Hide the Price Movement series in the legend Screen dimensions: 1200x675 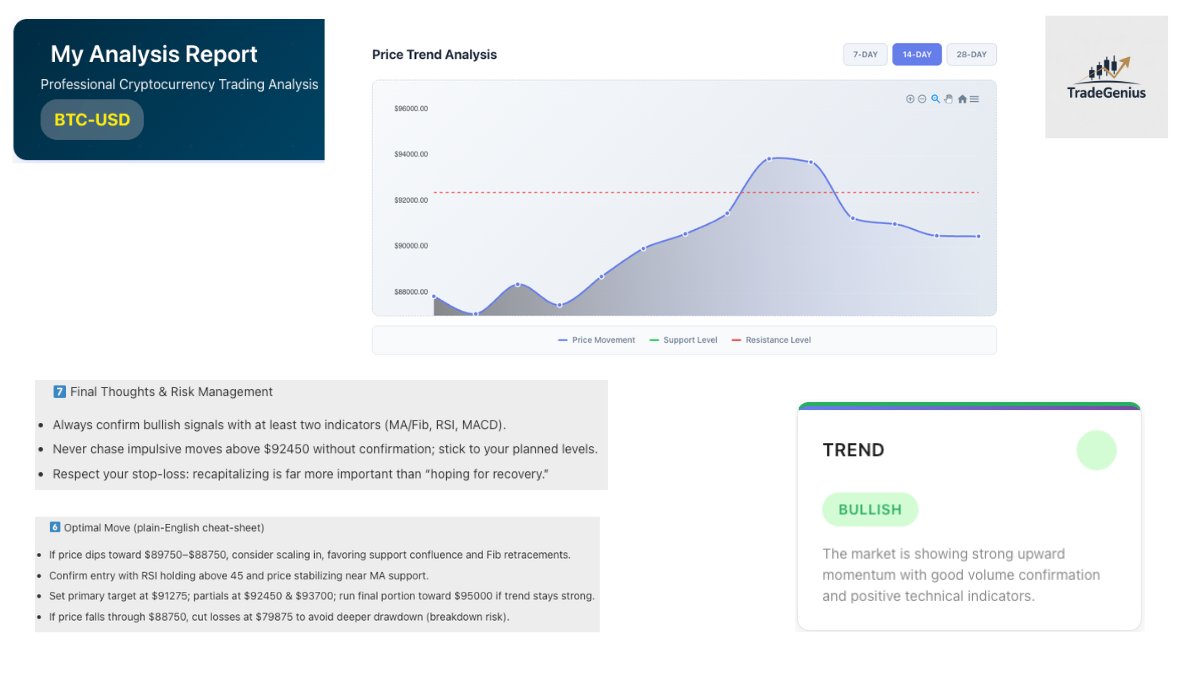[596, 340]
